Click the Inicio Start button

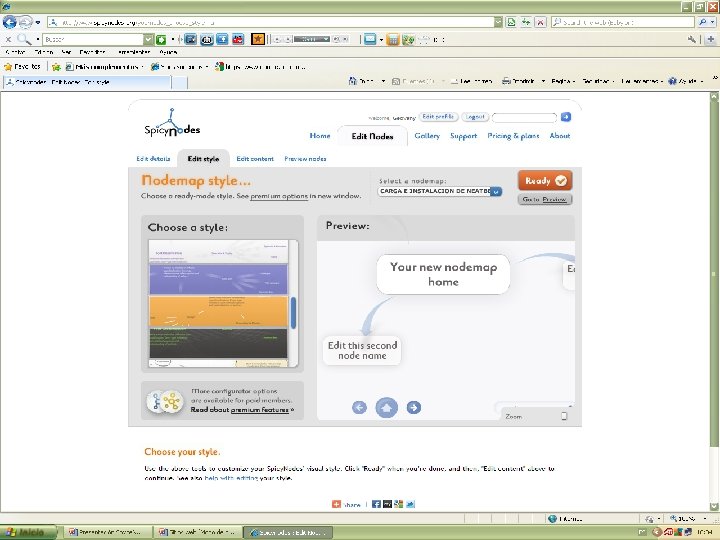[x=28, y=532]
